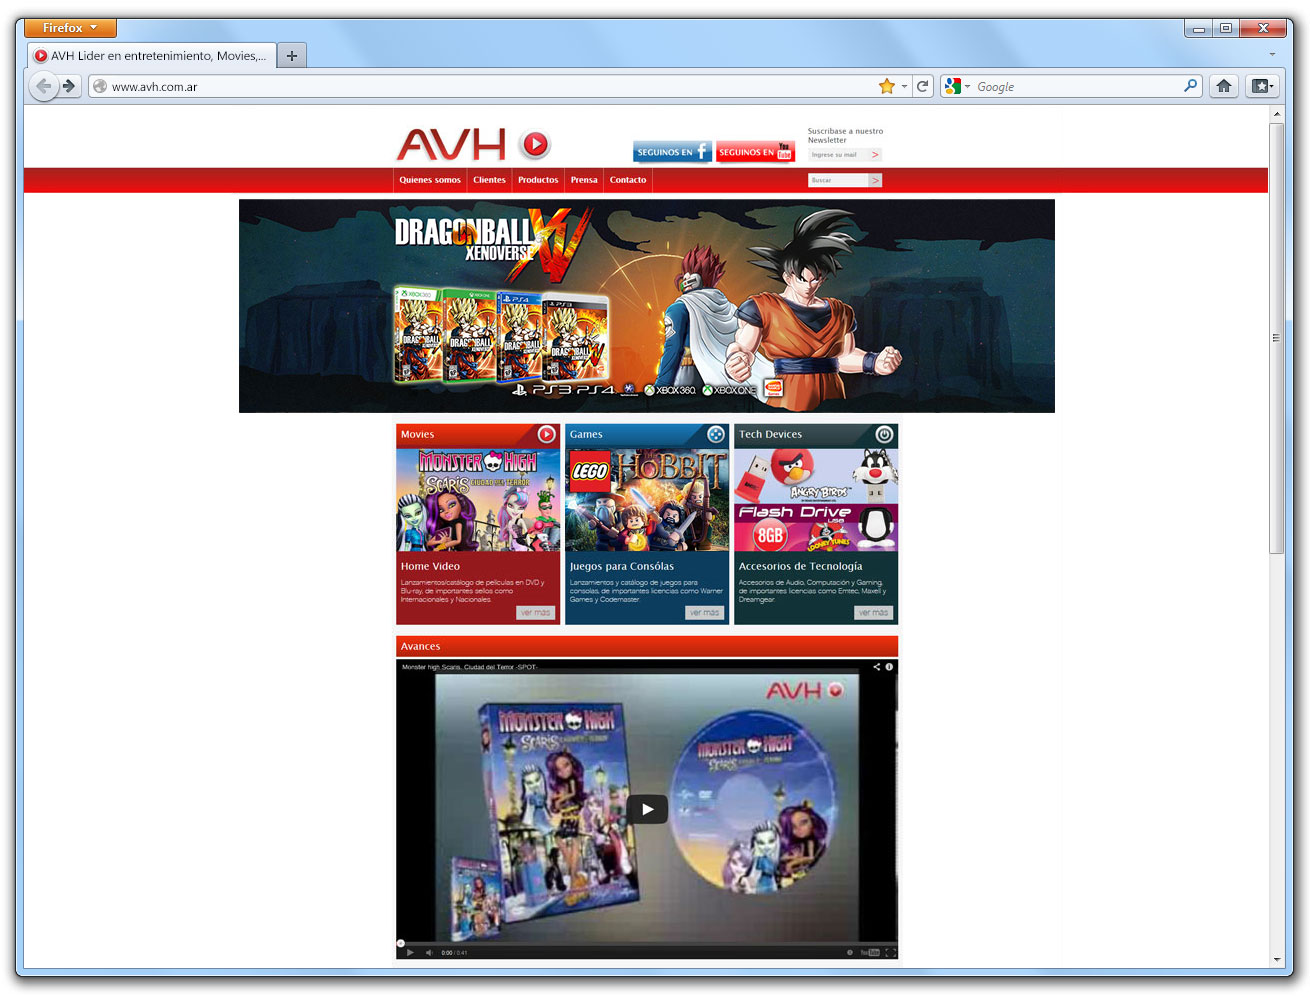This screenshot has width=1310, height=996.
Task: Click the Games section gamepad icon
Action: pos(716,434)
